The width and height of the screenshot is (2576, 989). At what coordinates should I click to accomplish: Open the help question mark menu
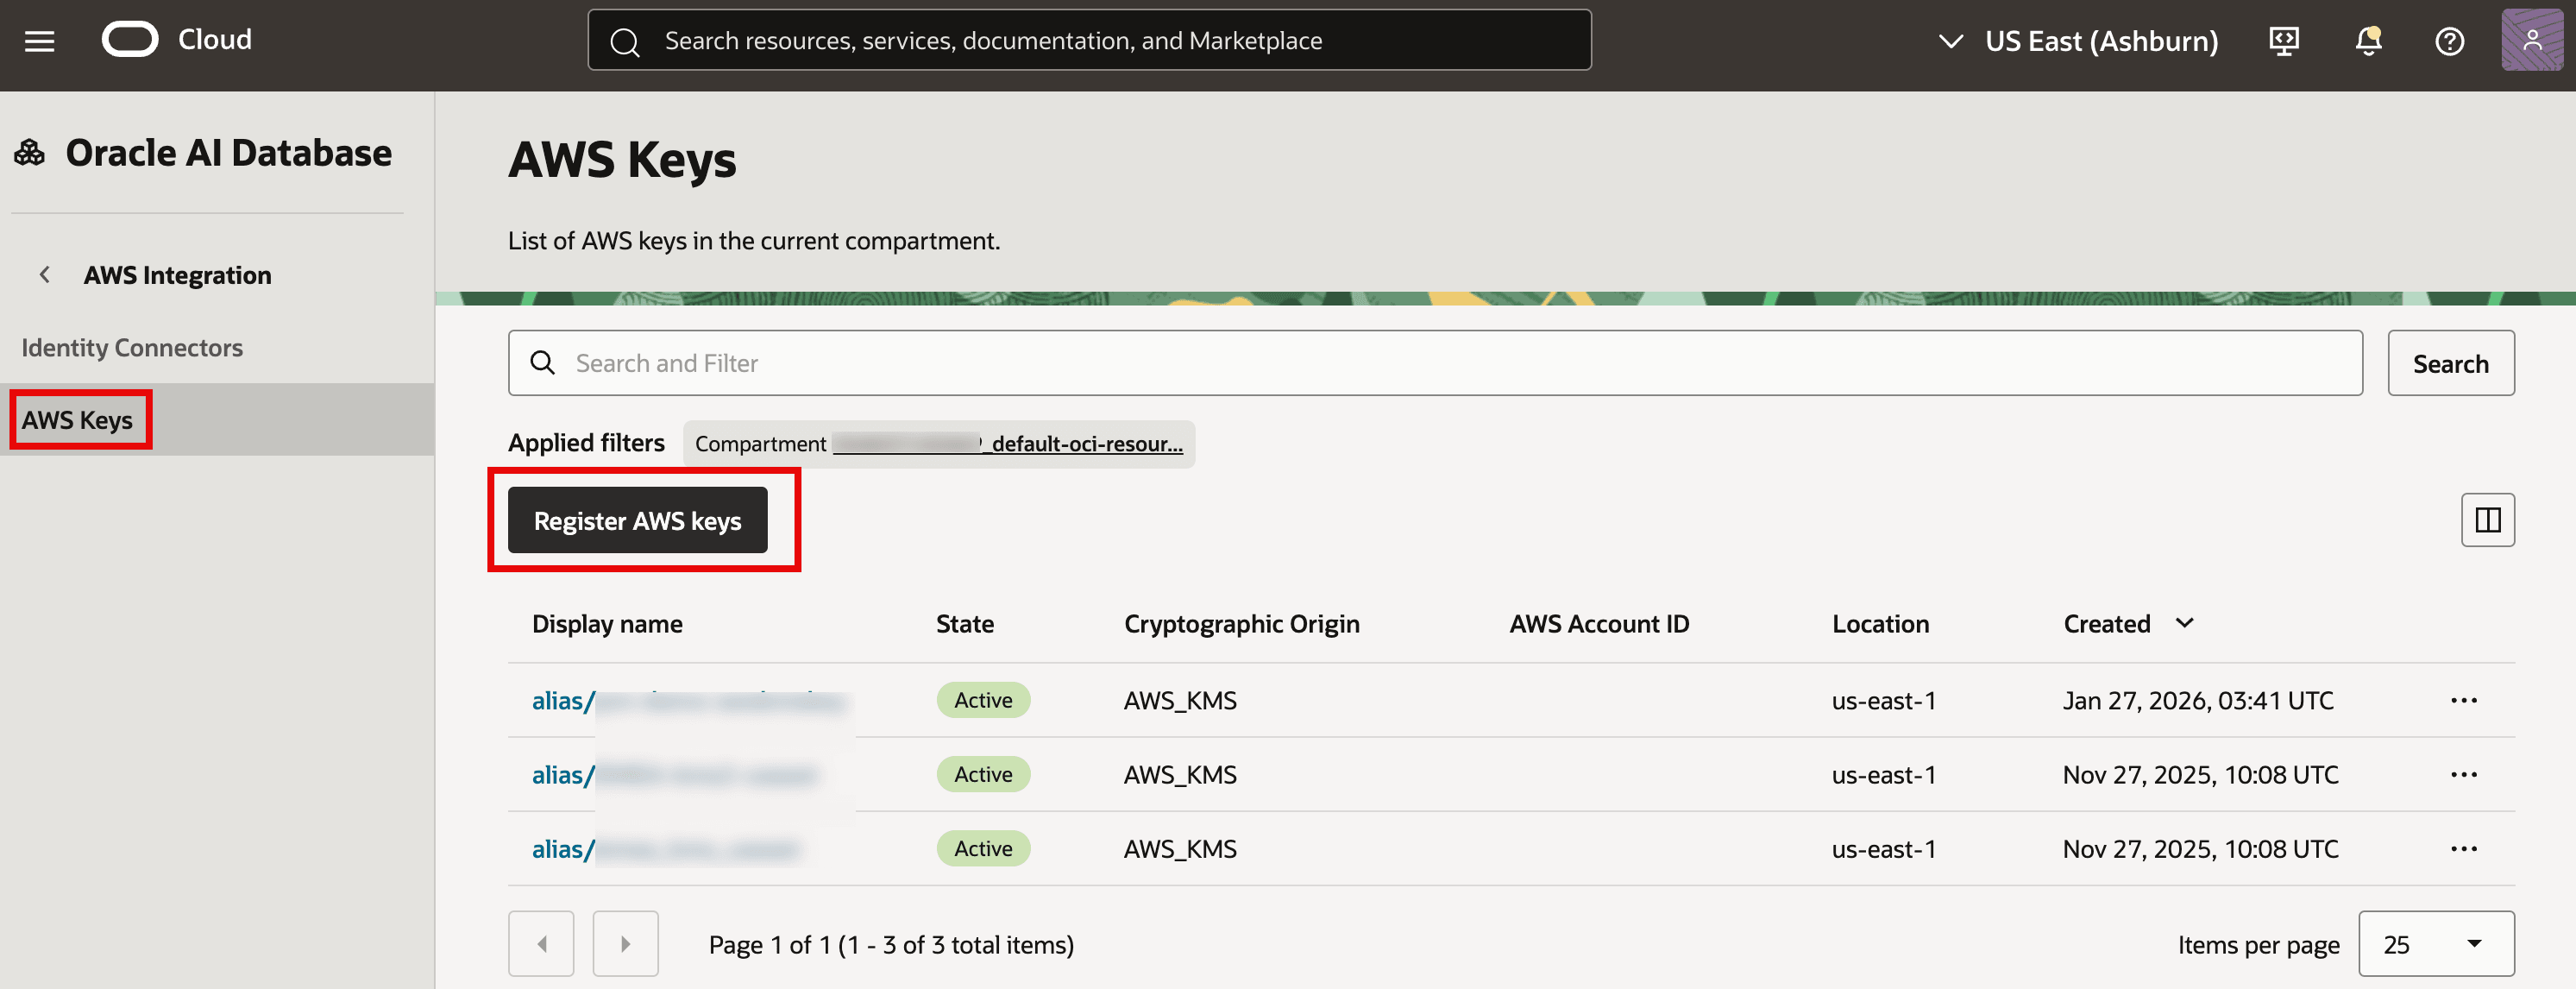click(x=2449, y=41)
